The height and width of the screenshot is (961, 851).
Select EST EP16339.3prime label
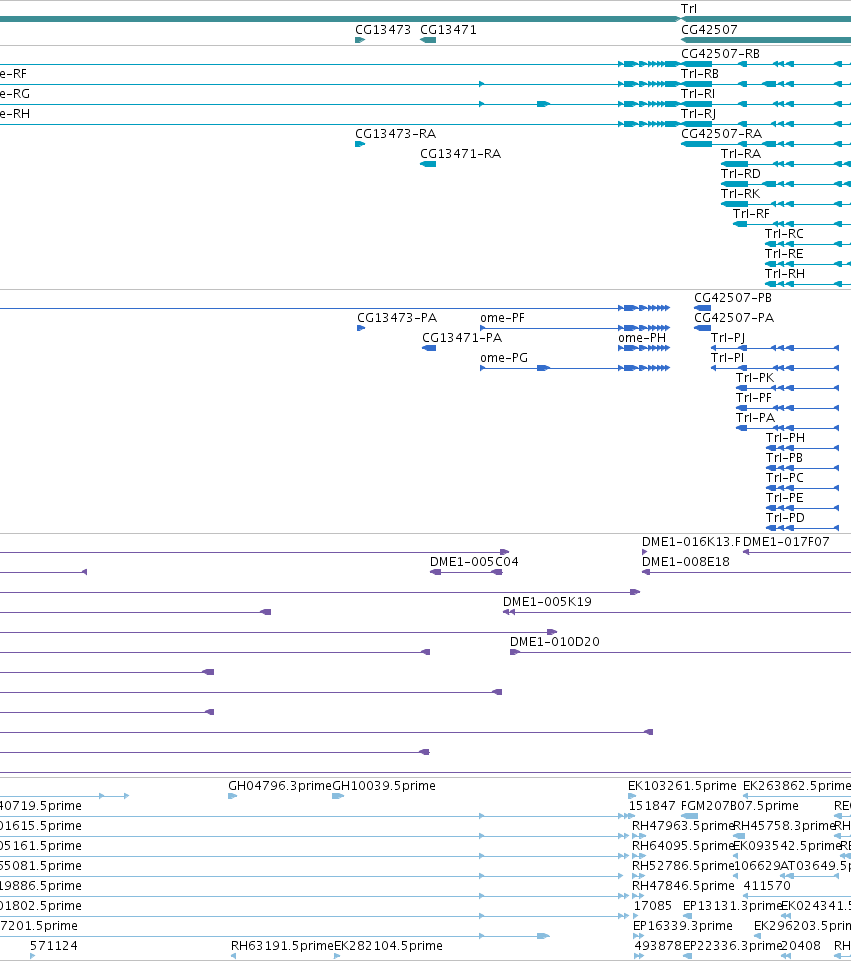[x=683, y=925]
